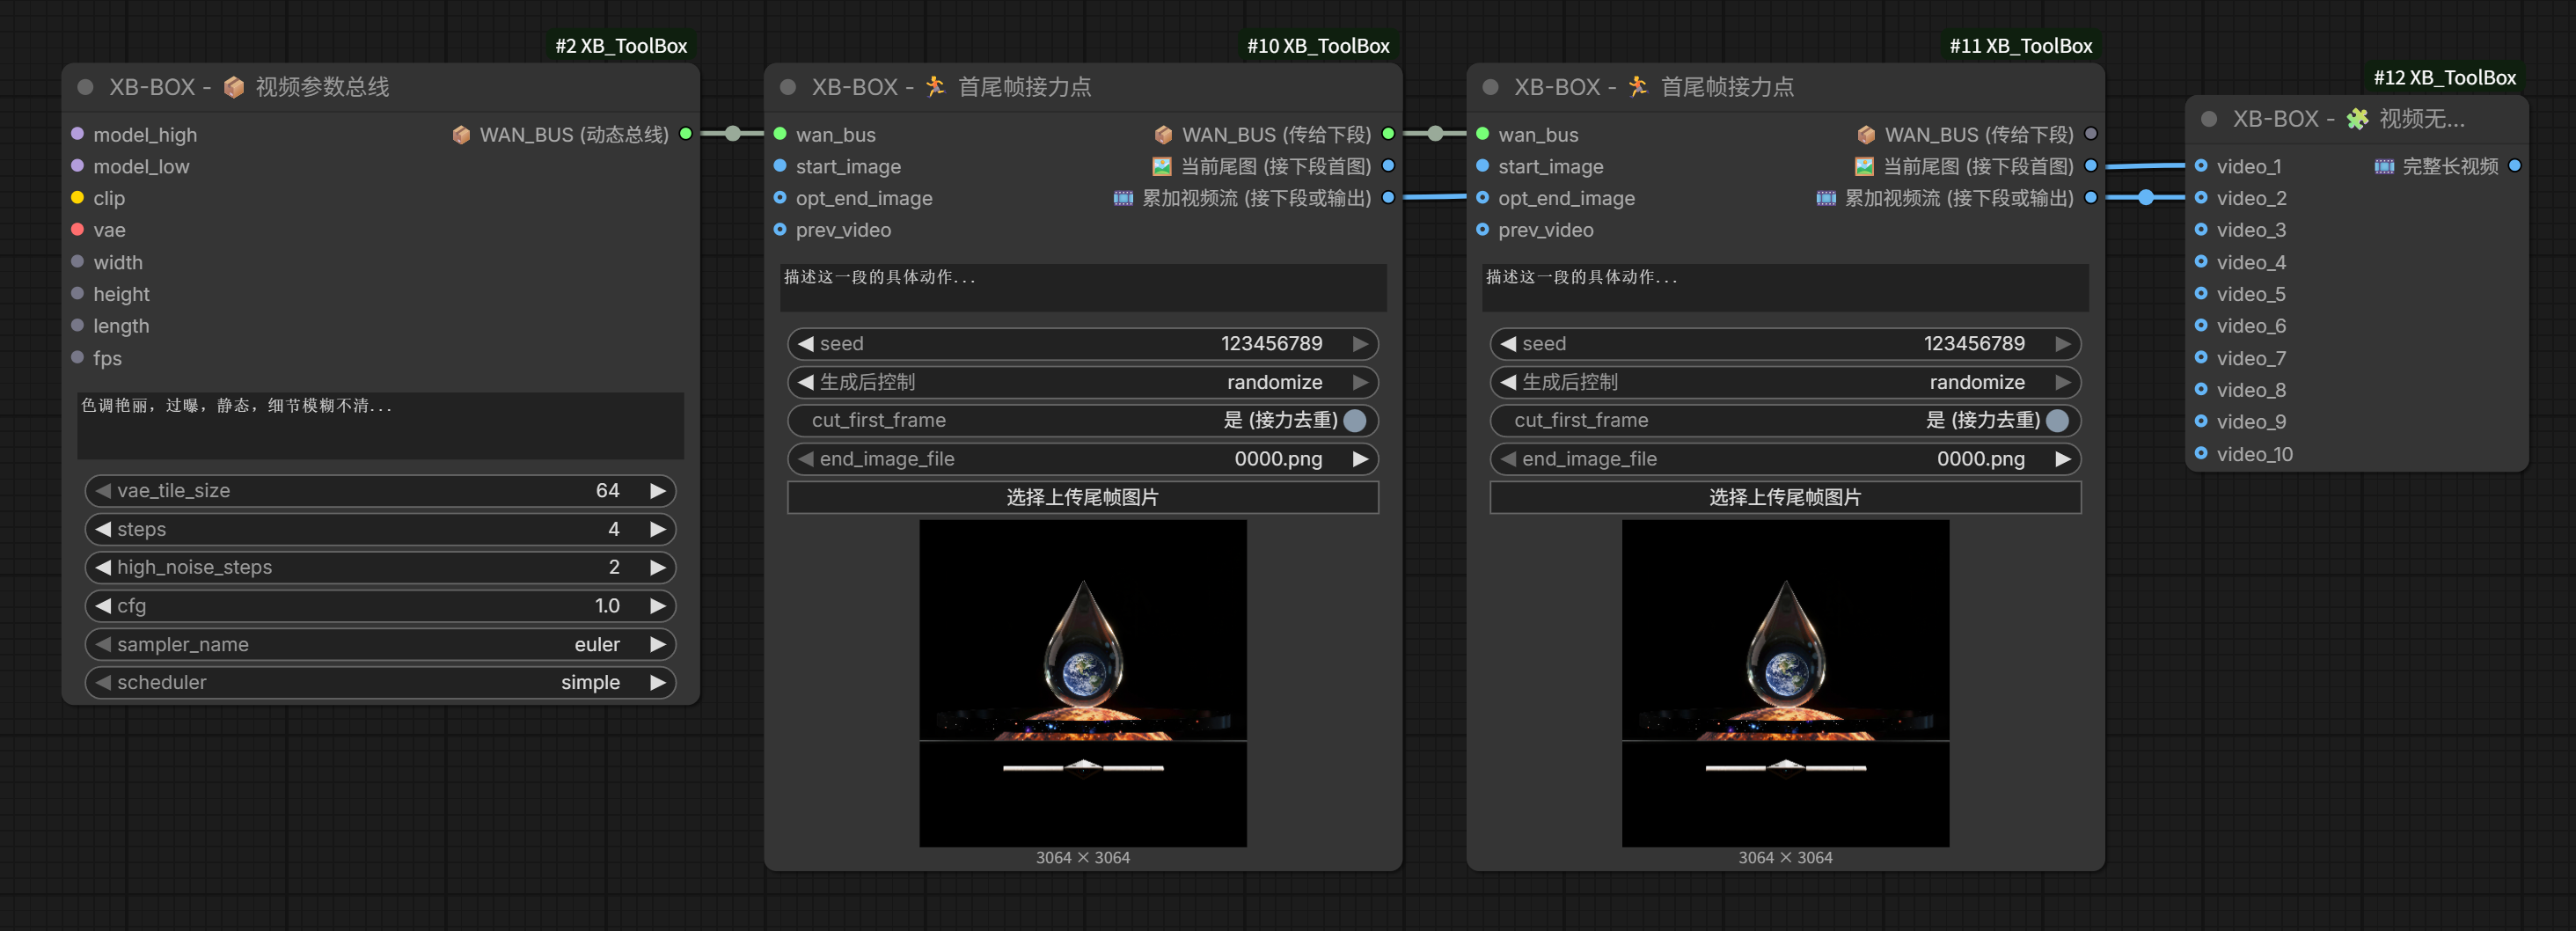Click the cfg value 1.0 field
The height and width of the screenshot is (931, 2576).
[380, 605]
